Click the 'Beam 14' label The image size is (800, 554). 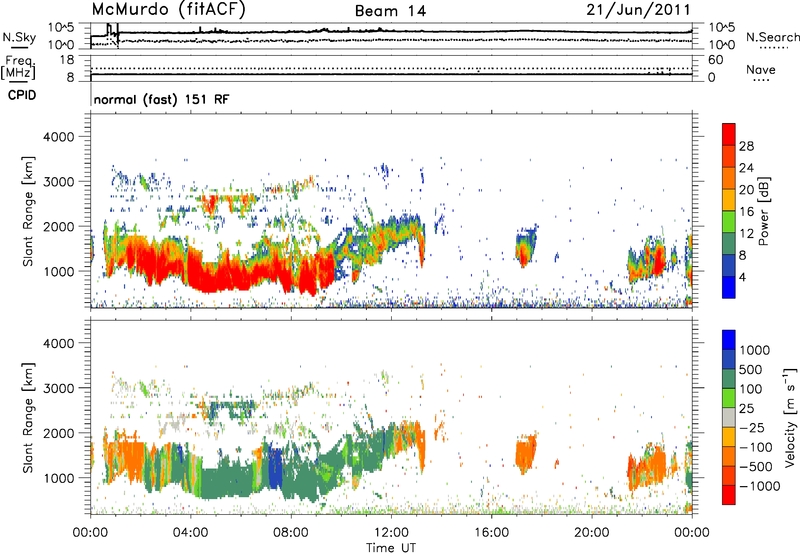coord(390,11)
